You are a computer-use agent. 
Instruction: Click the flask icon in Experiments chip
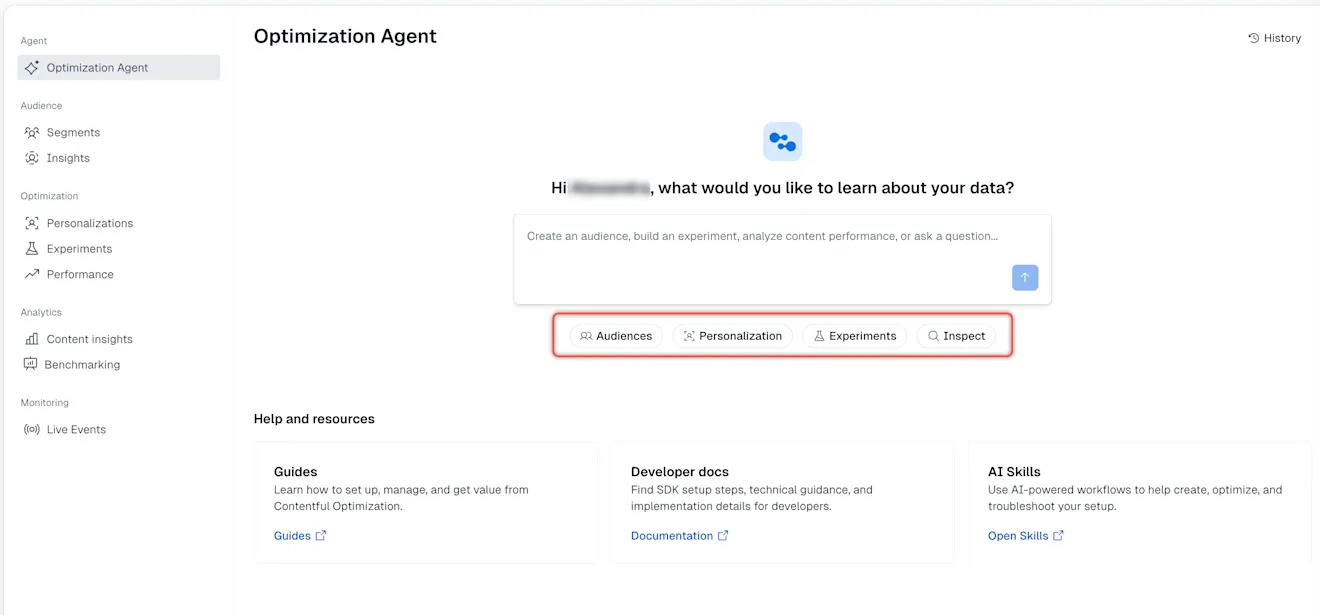[819, 336]
